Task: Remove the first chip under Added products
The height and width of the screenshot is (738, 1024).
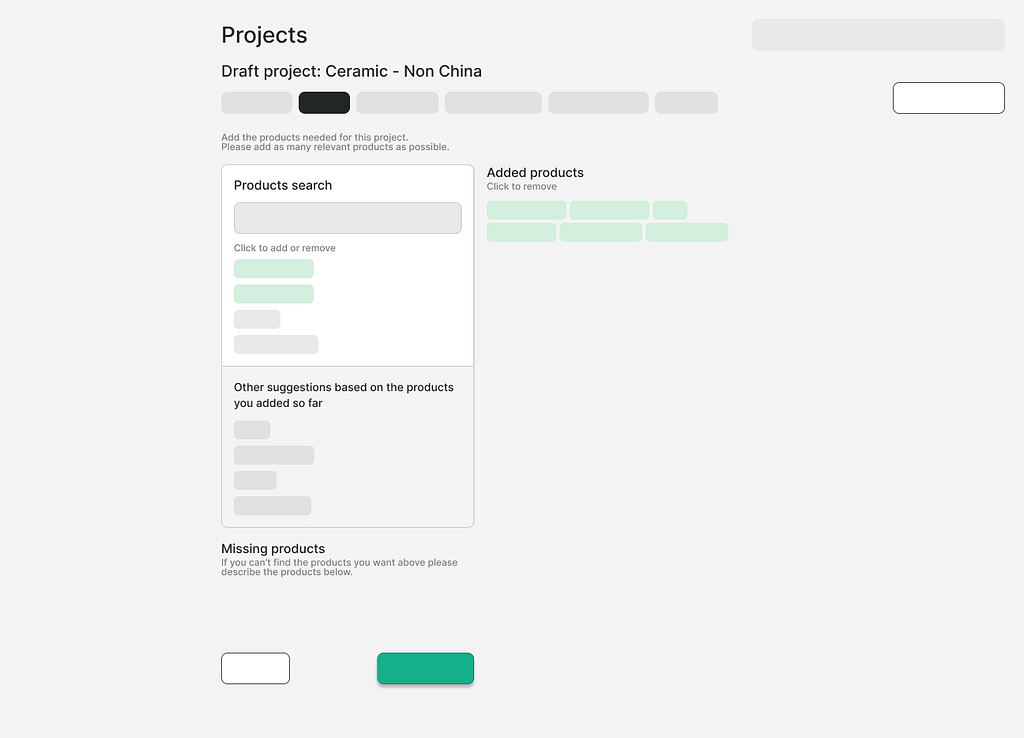Action: tap(526, 210)
